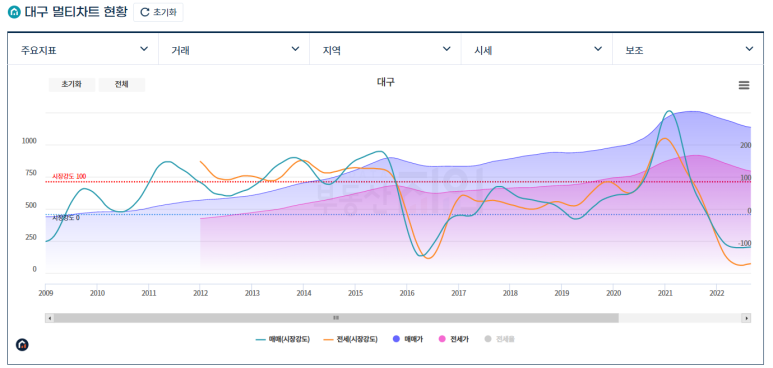Click the round house logo below chart

coord(22,344)
